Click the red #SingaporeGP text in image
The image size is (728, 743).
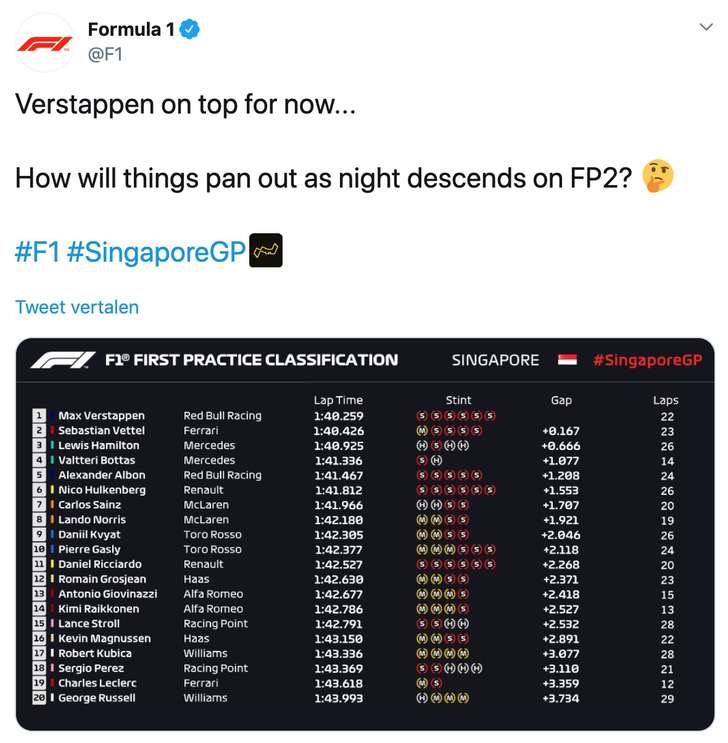[647, 360]
